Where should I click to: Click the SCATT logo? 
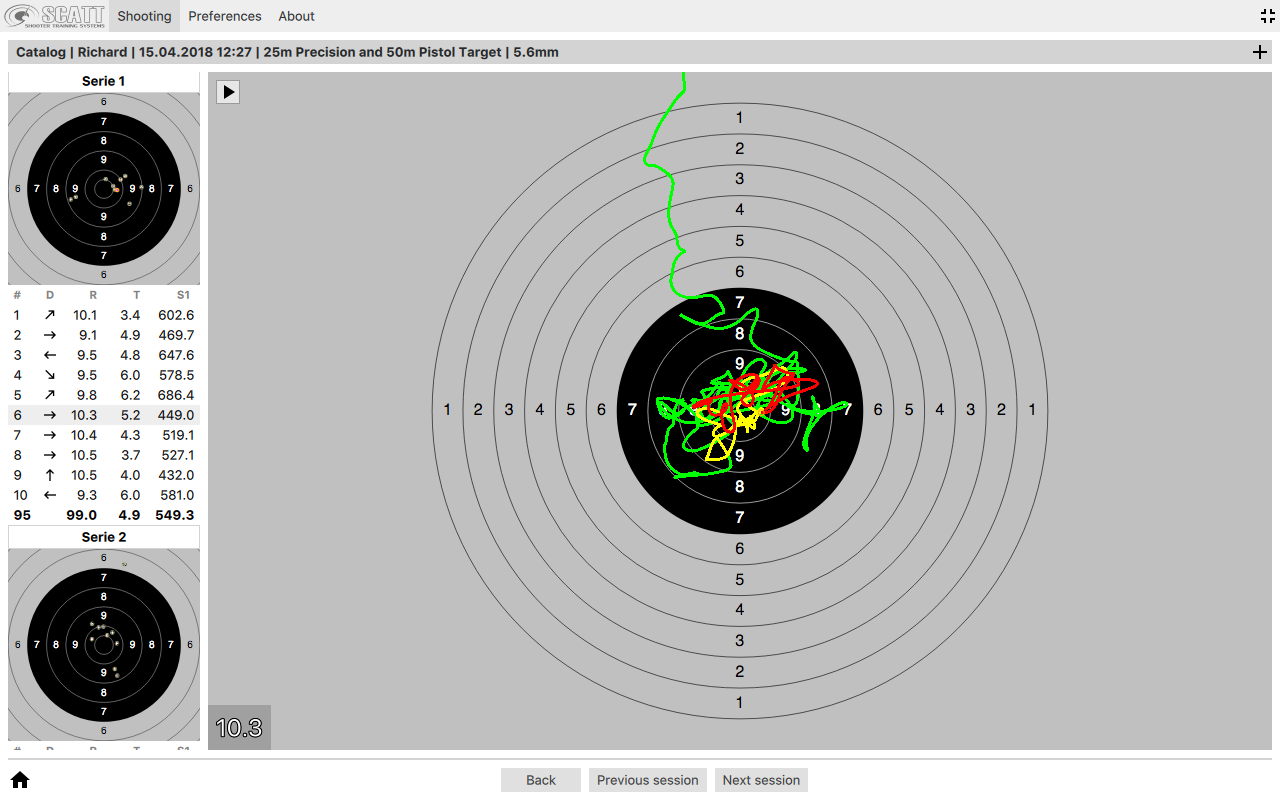pos(54,16)
